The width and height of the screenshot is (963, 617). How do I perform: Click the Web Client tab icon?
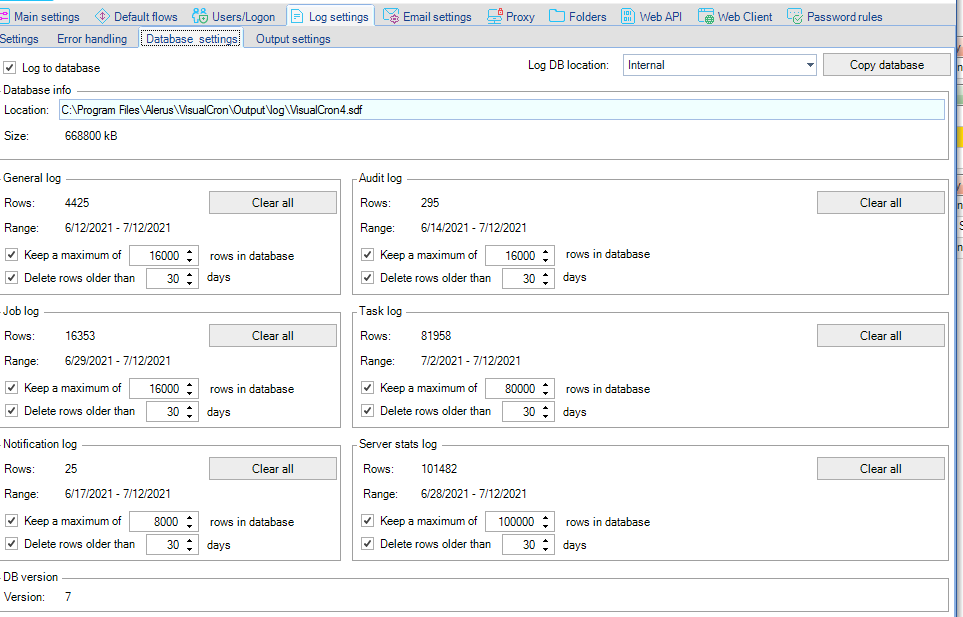point(706,16)
